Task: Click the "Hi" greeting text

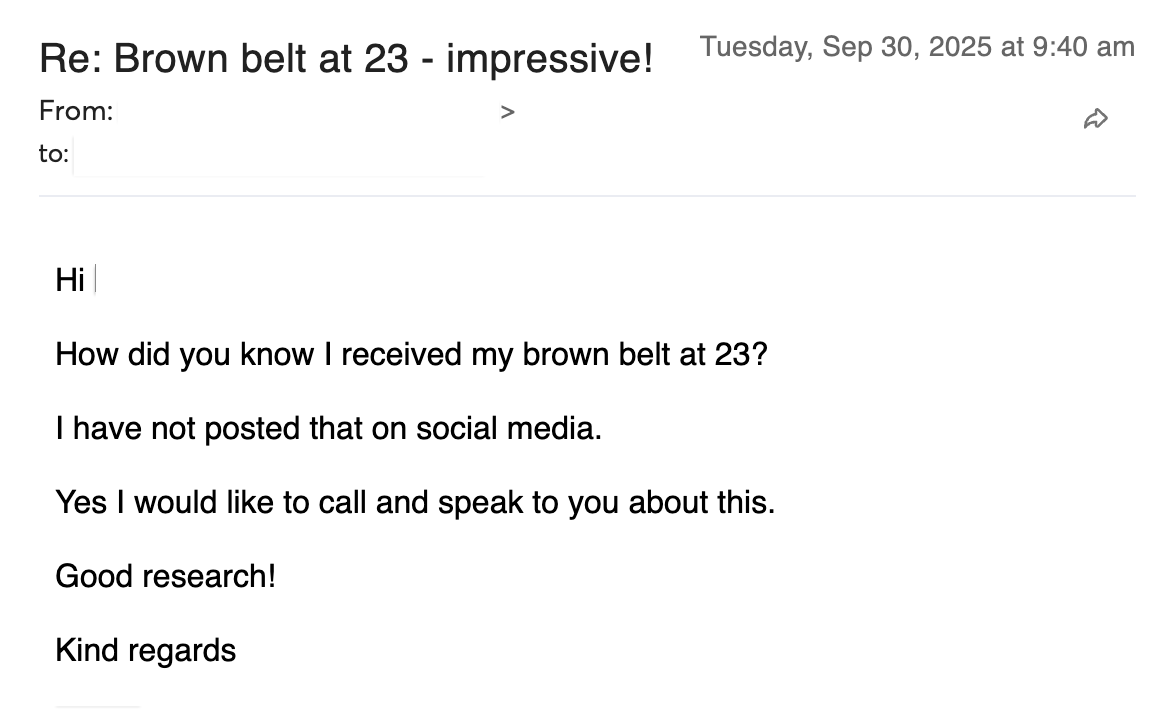Action: click(x=70, y=281)
